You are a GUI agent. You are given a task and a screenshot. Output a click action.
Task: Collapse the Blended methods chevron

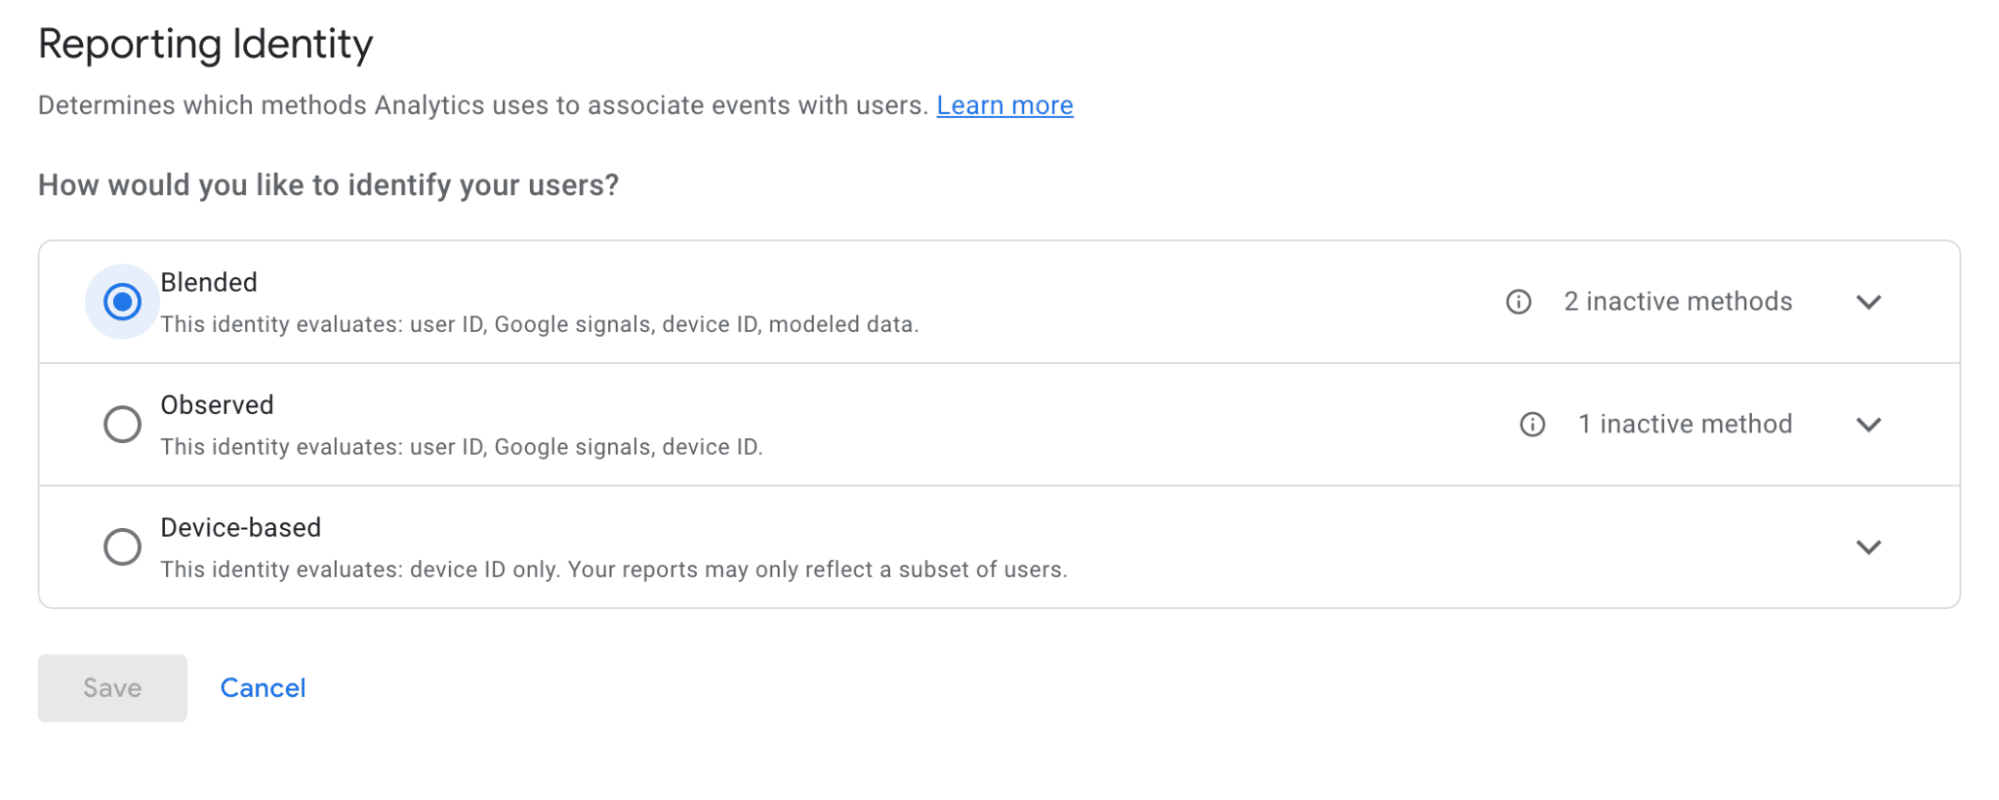(x=1869, y=301)
